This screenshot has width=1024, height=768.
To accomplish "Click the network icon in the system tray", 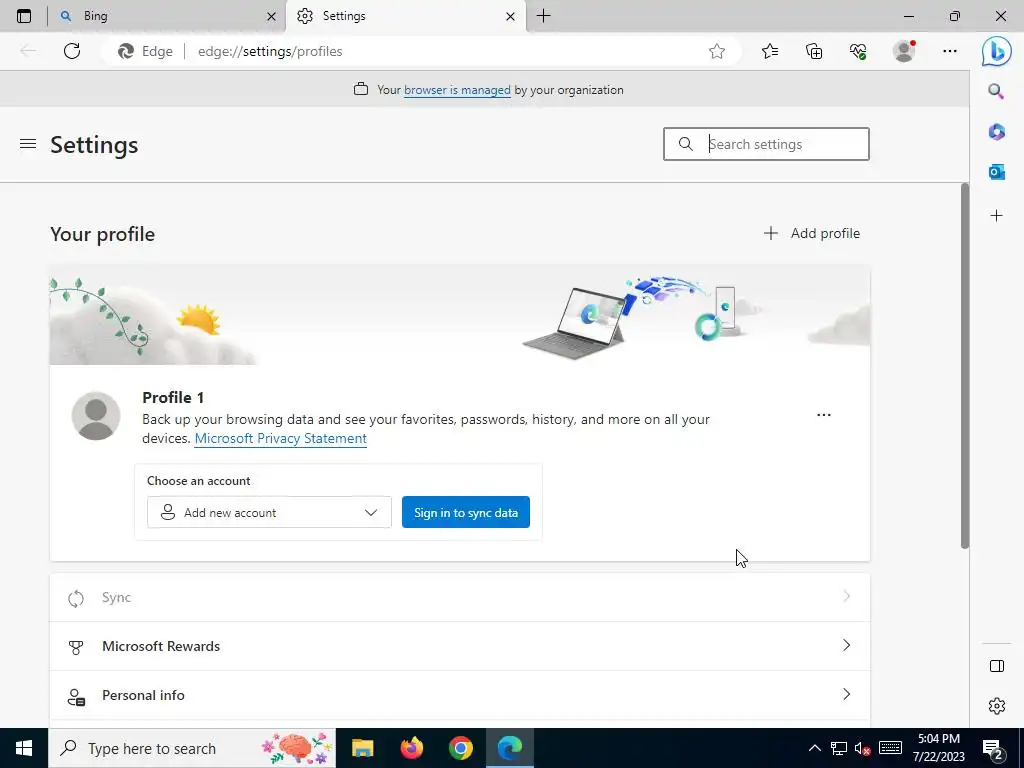I will tap(839, 748).
